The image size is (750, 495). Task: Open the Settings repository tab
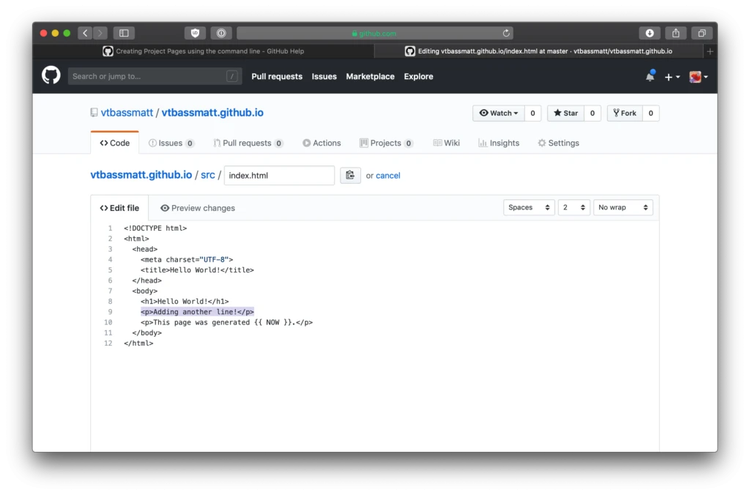[558, 143]
